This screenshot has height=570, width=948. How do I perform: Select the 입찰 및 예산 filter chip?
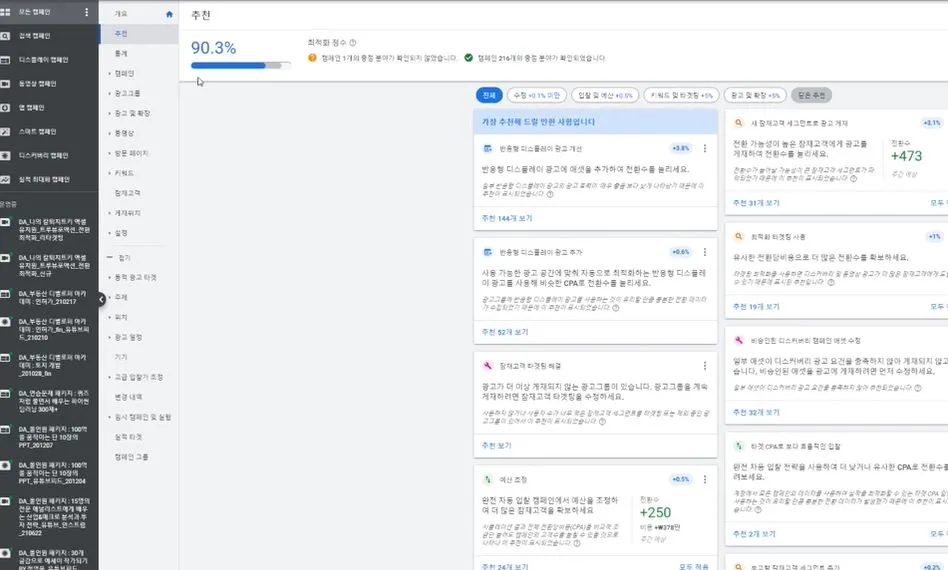click(605, 95)
